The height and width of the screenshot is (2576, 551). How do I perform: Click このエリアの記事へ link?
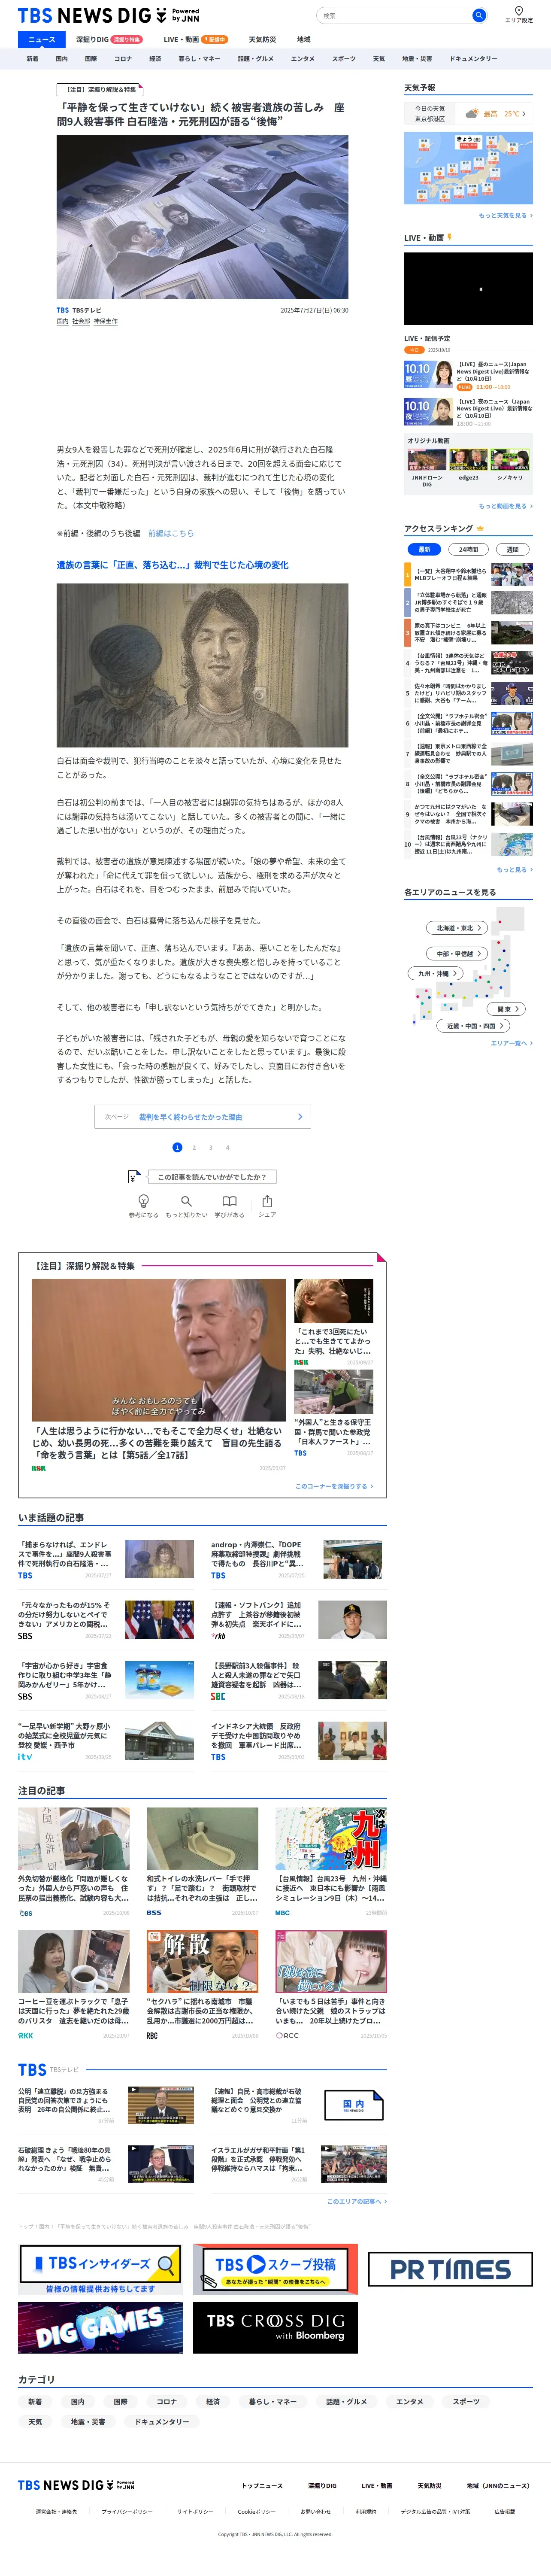(356, 2201)
